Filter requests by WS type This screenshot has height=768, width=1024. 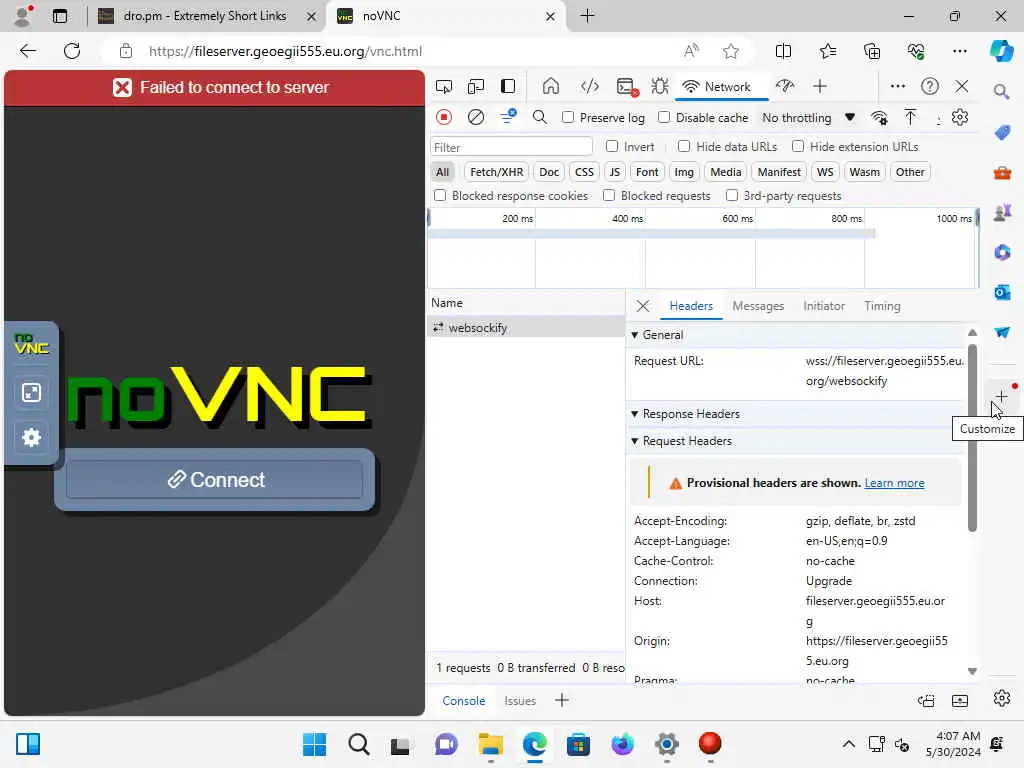coord(825,172)
